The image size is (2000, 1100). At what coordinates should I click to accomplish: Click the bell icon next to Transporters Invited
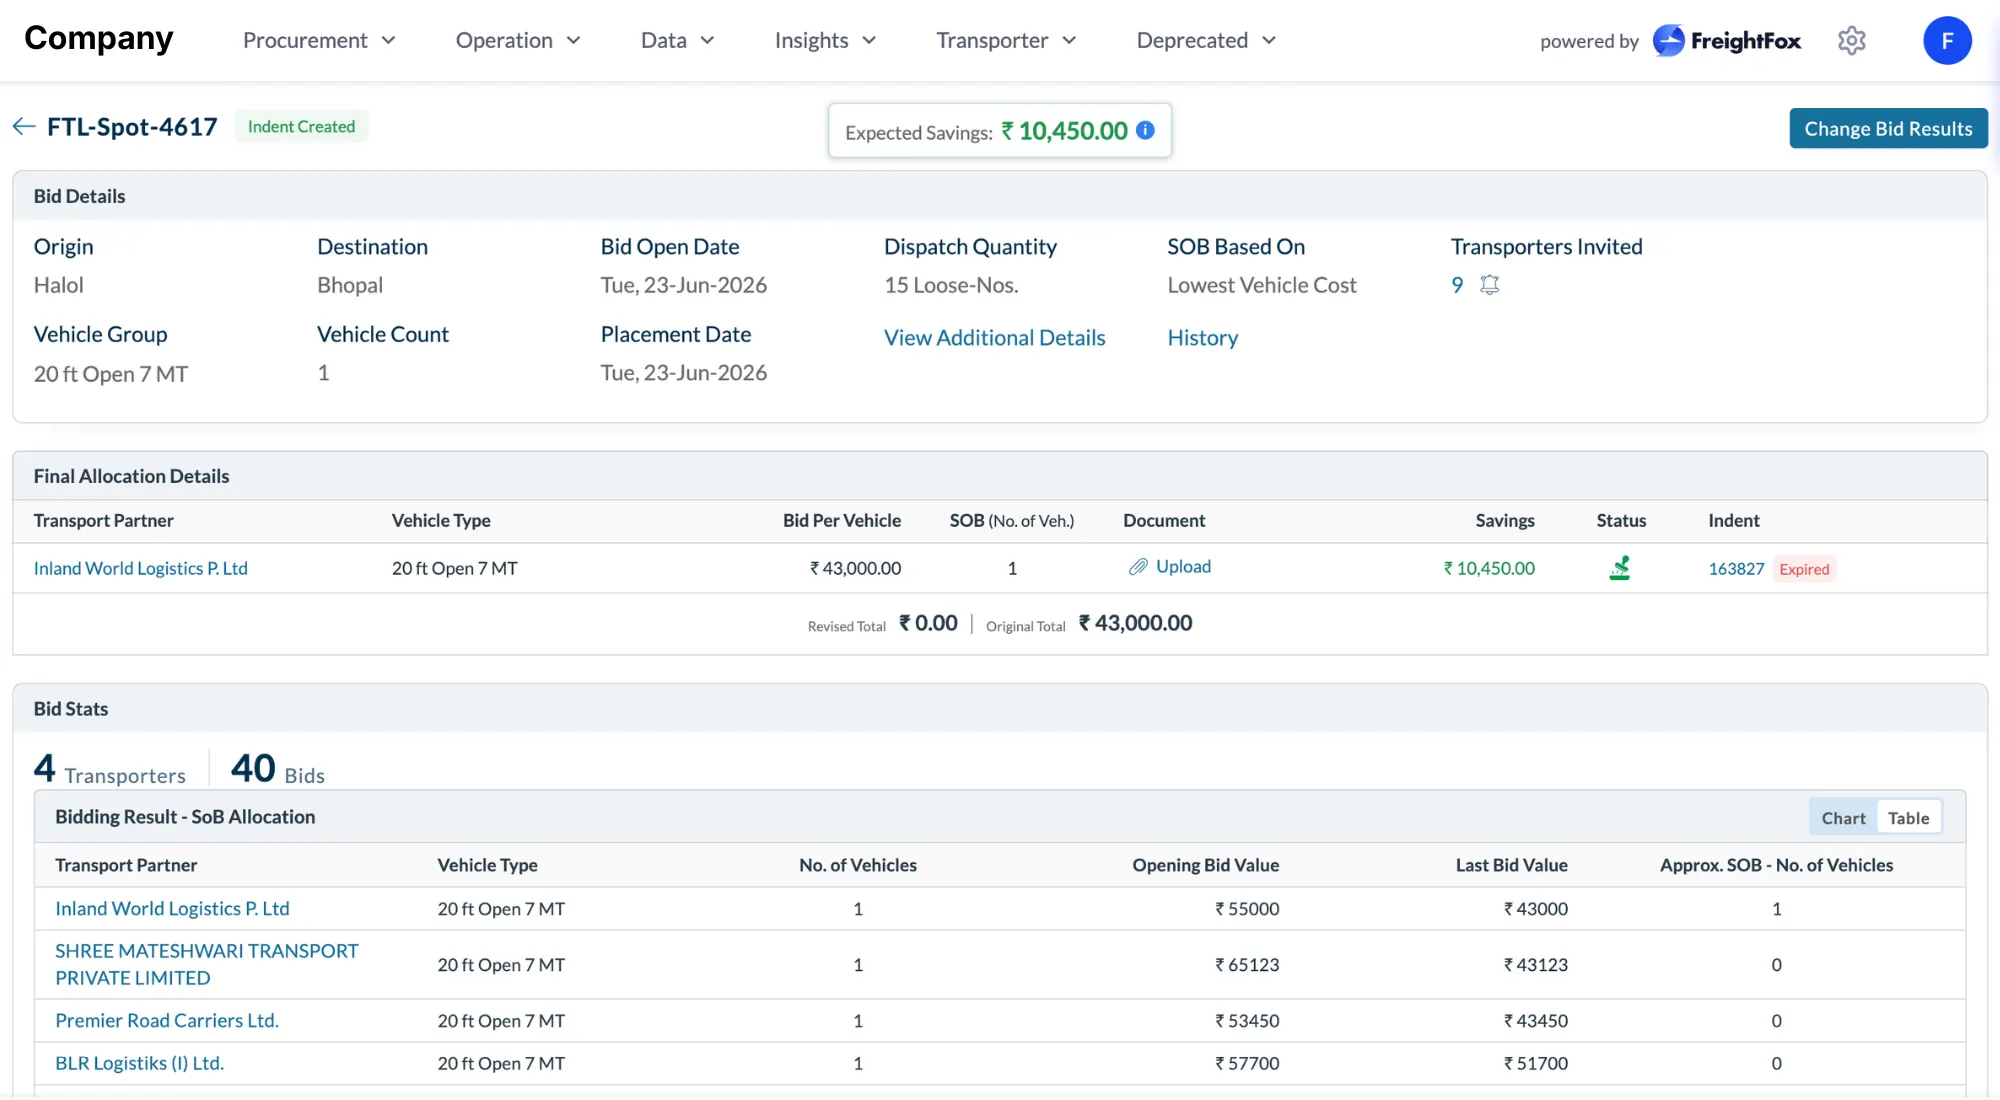click(x=1490, y=285)
